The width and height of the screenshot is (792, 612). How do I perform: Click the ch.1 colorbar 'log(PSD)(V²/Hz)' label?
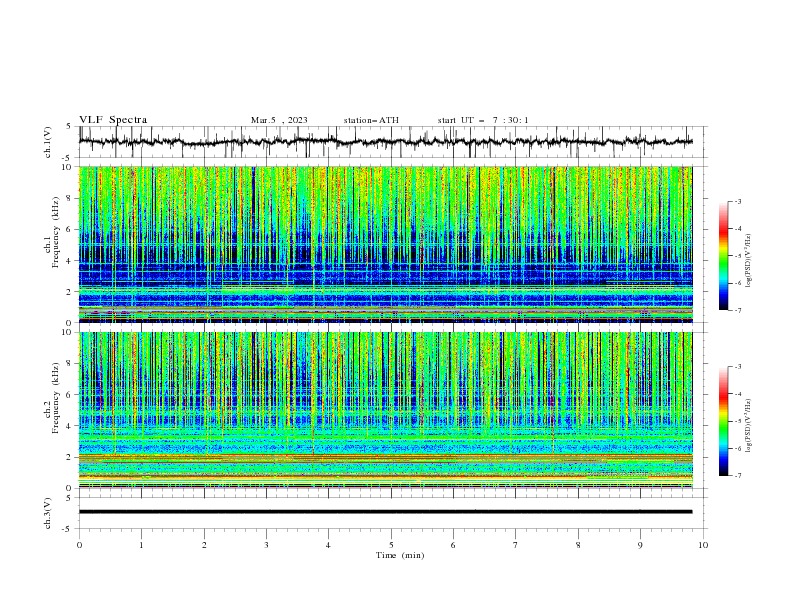pos(749,261)
